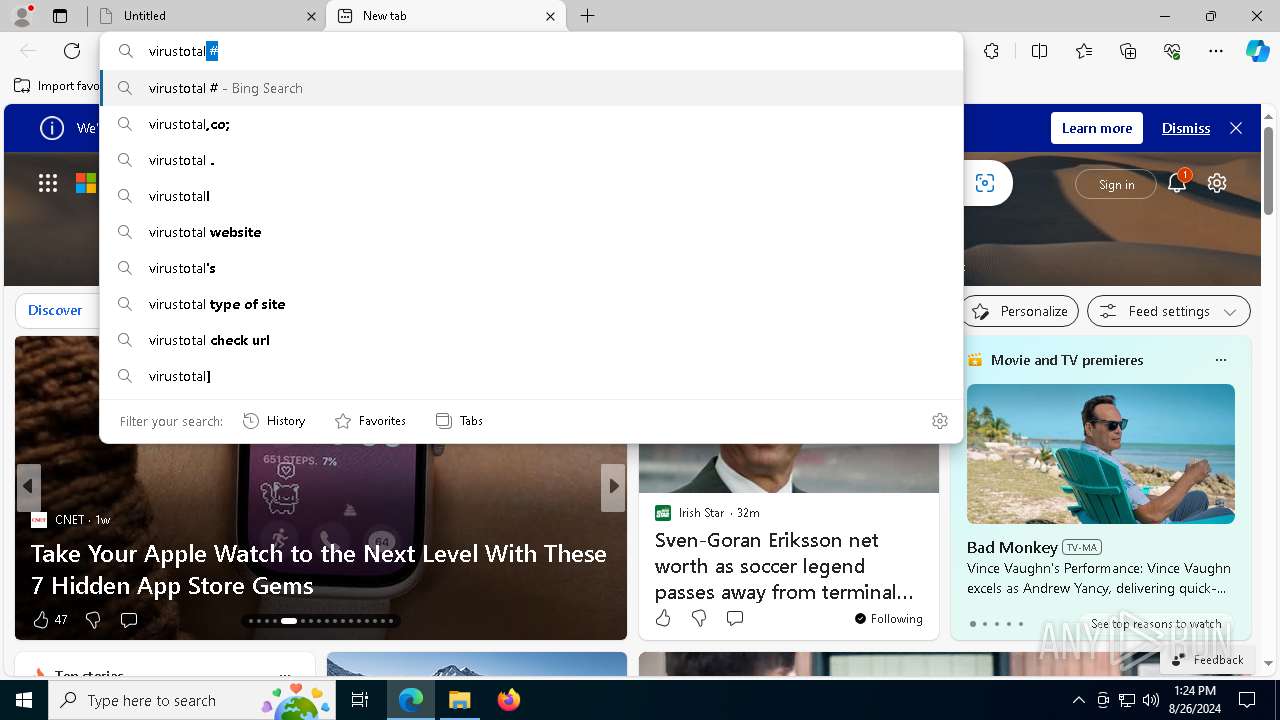Viewport: 1280px width, 720px height.
Task: Choose 'virustotal.co;' suggestion
Action: pos(532,124)
